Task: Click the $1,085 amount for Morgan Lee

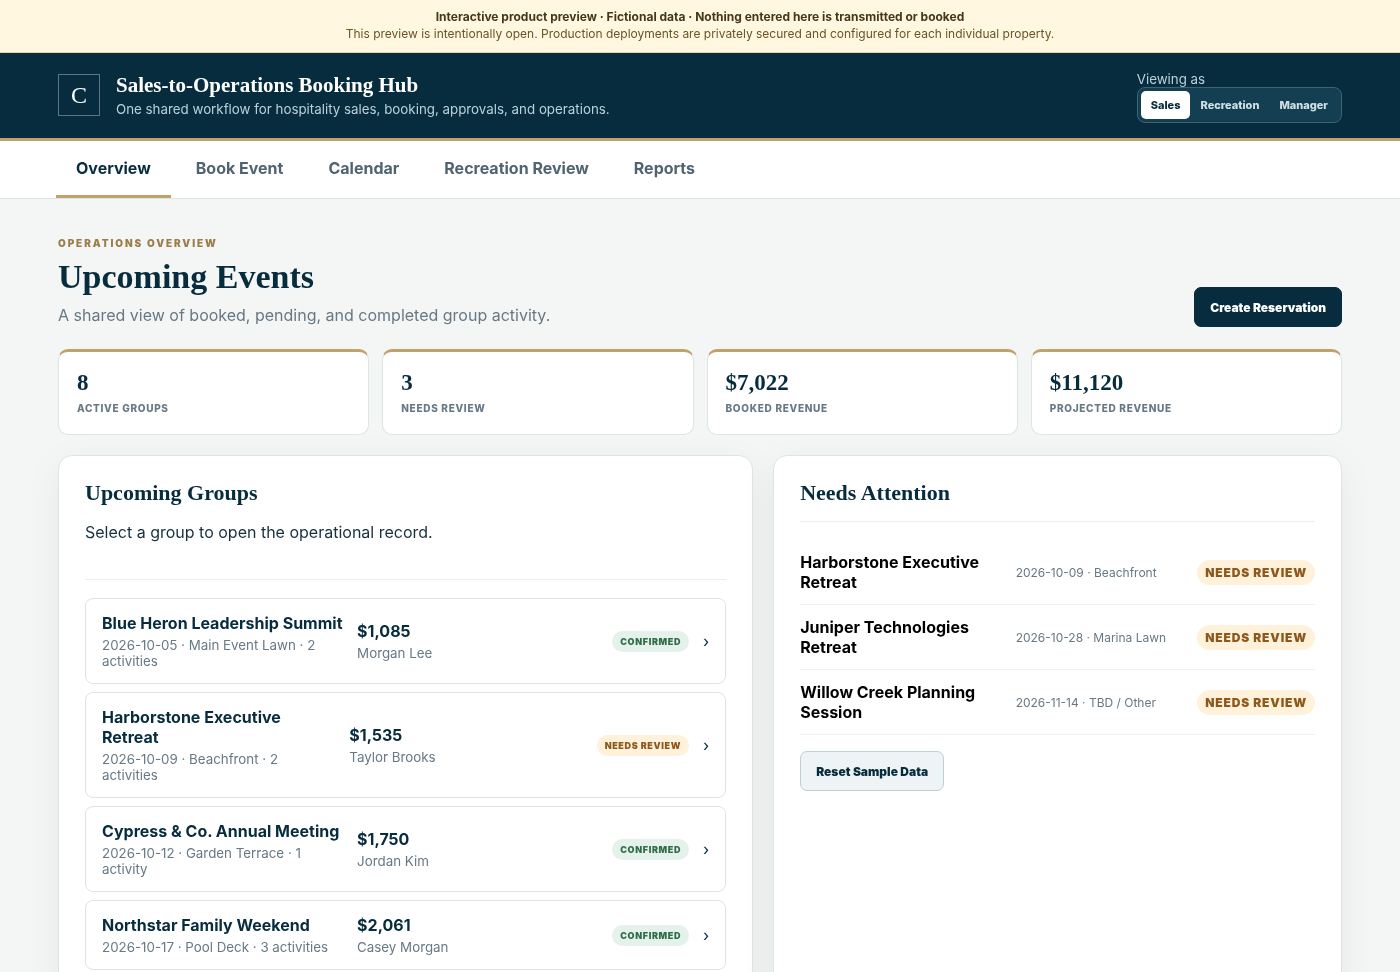Action: [x=384, y=631]
